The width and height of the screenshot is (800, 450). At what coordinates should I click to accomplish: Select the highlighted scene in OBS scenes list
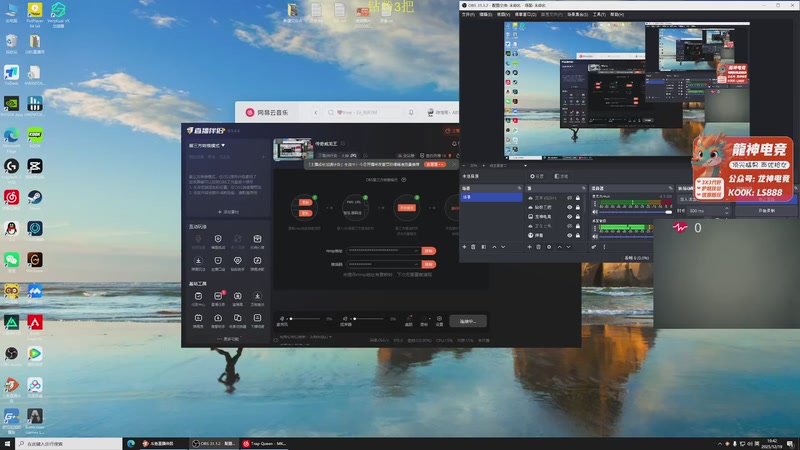pos(491,197)
